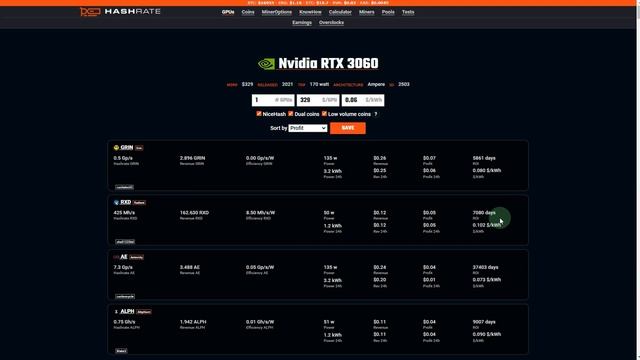Screen dimensions: 640x360
Task: Click the algorithm tag next to ALPH
Action: tap(144, 312)
